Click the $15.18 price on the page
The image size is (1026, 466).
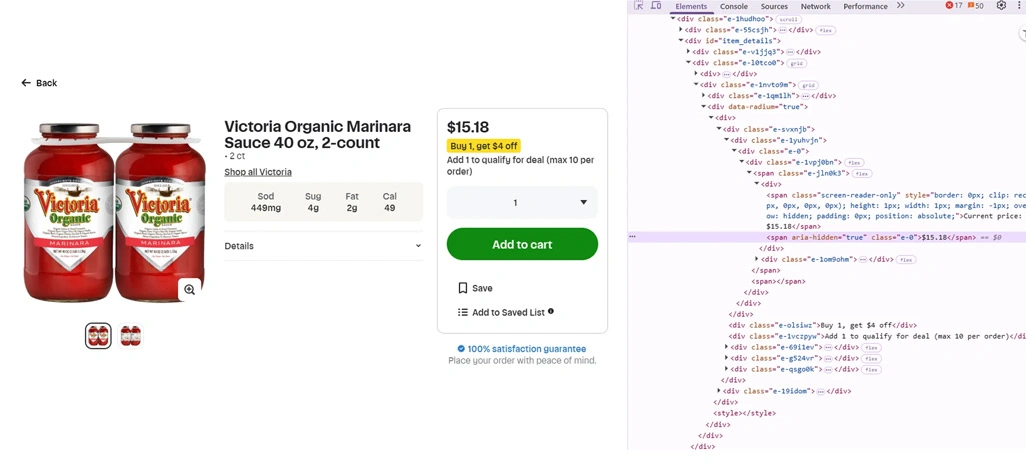coord(468,127)
